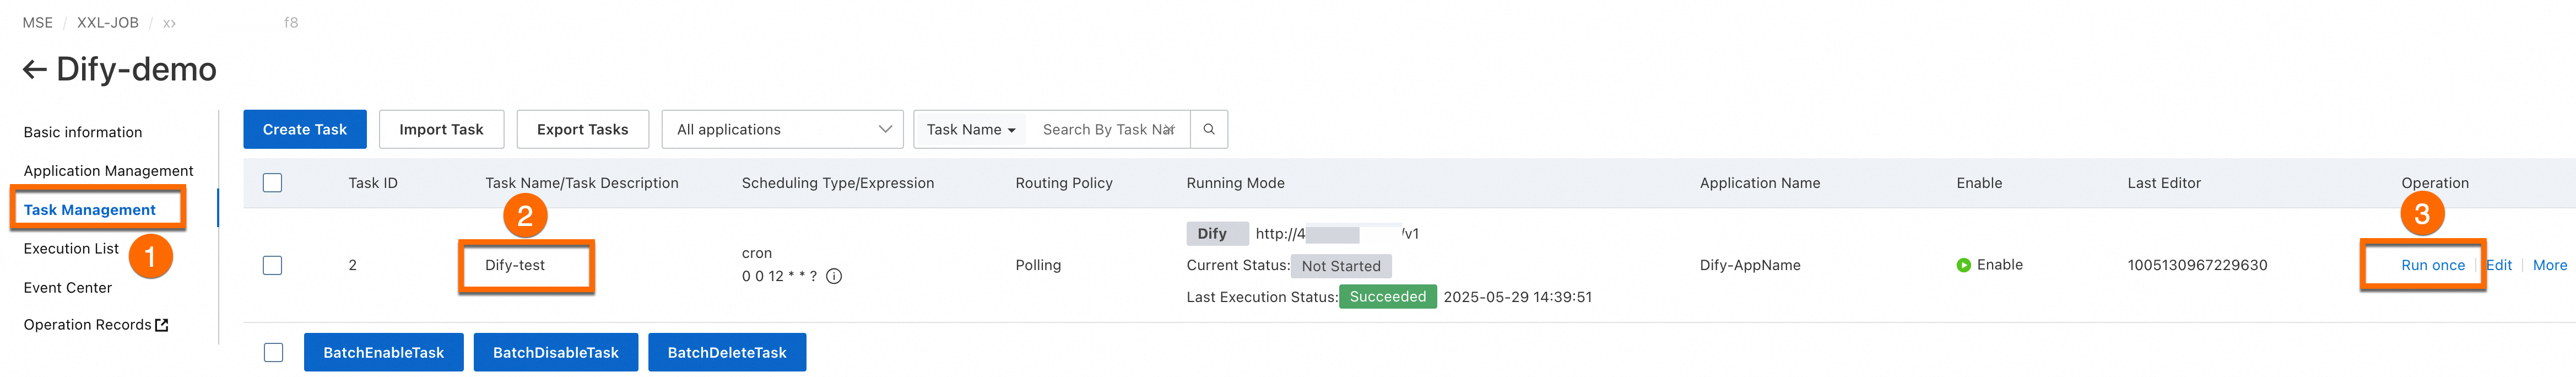2576x377 pixels.
Task: Click the Operation Records external link icon
Action: 162,325
